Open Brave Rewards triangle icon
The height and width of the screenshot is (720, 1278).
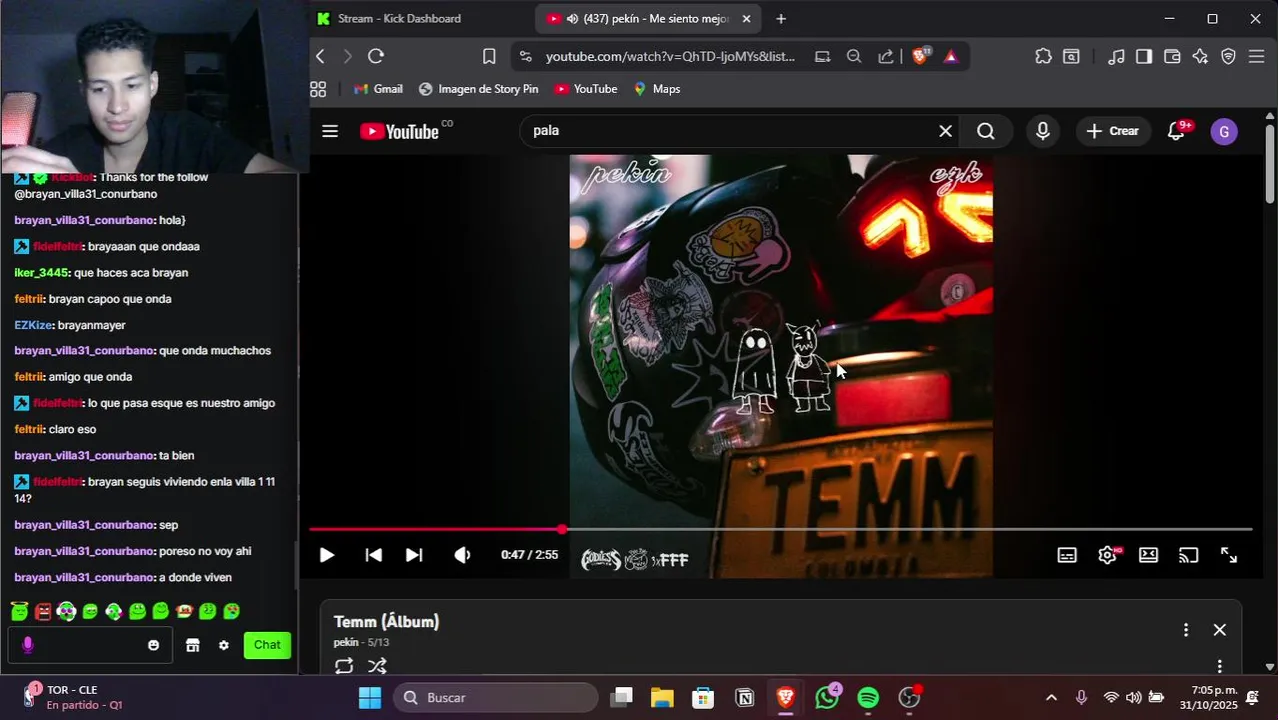click(x=951, y=56)
